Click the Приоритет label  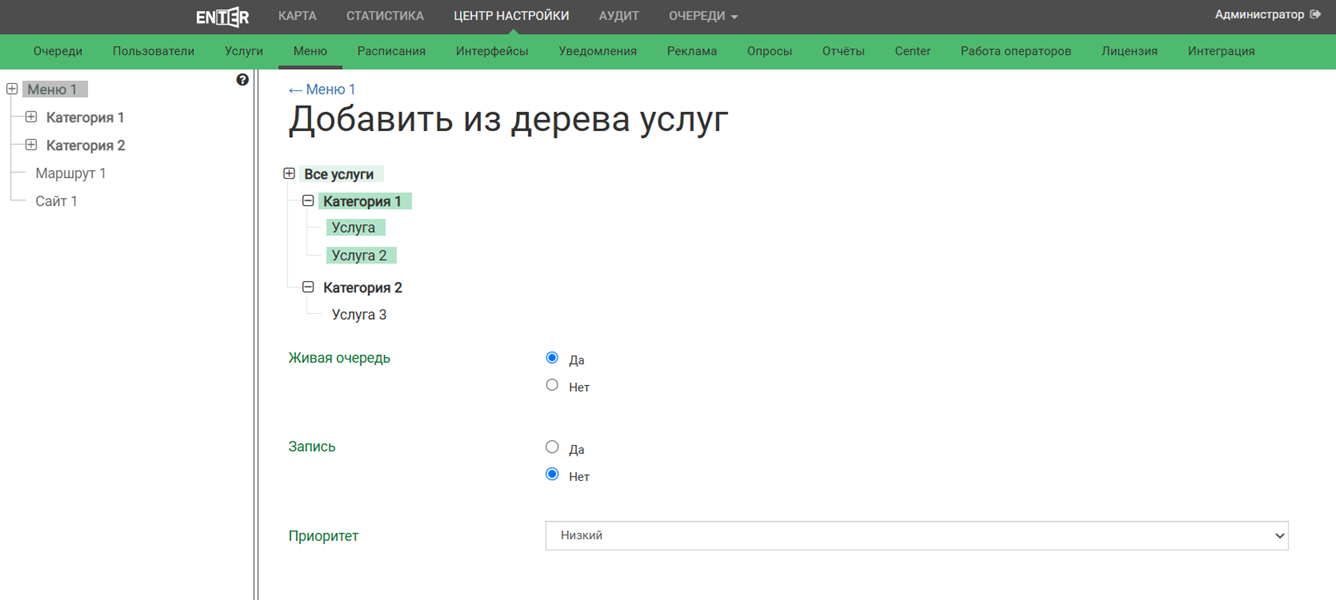click(323, 535)
